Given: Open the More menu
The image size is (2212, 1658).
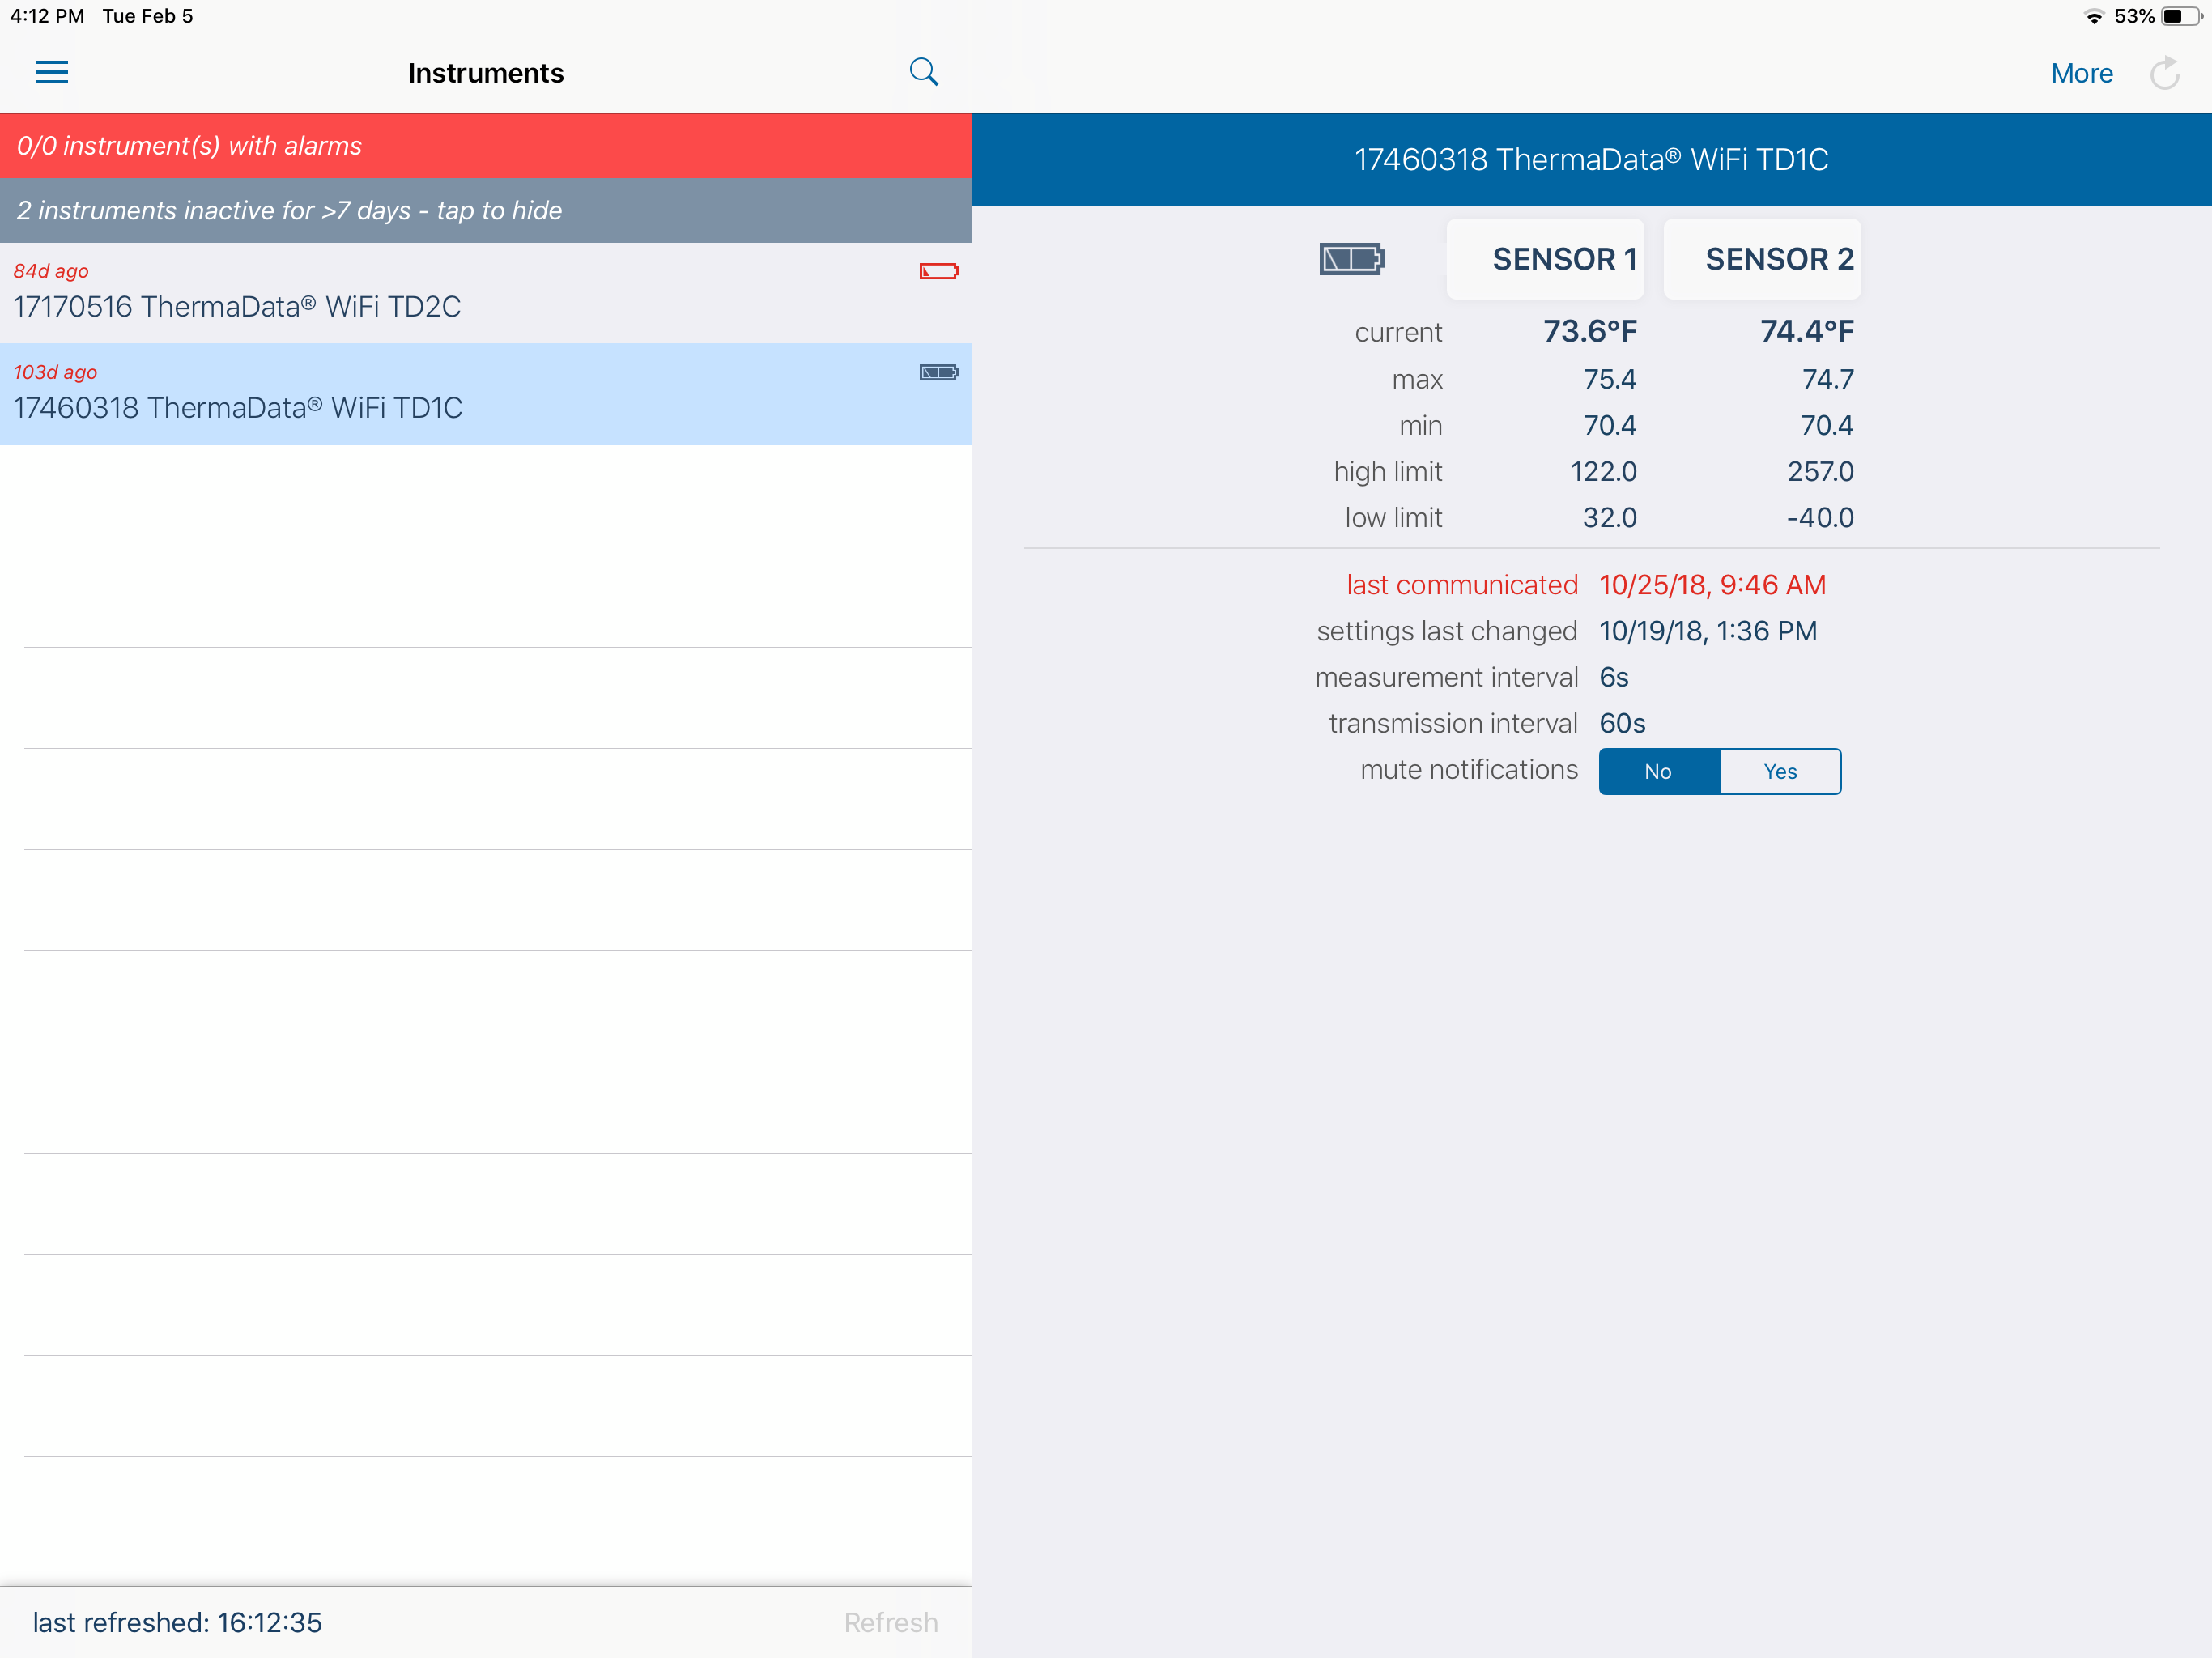Looking at the screenshot, I should point(2081,73).
